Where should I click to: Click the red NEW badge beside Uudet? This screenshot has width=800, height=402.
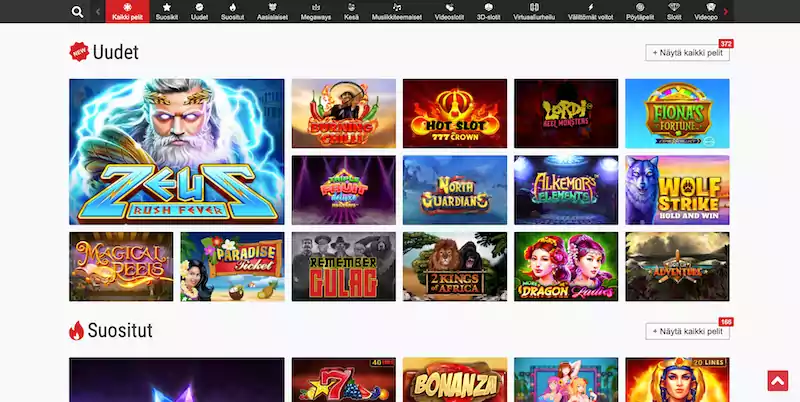tap(79, 52)
